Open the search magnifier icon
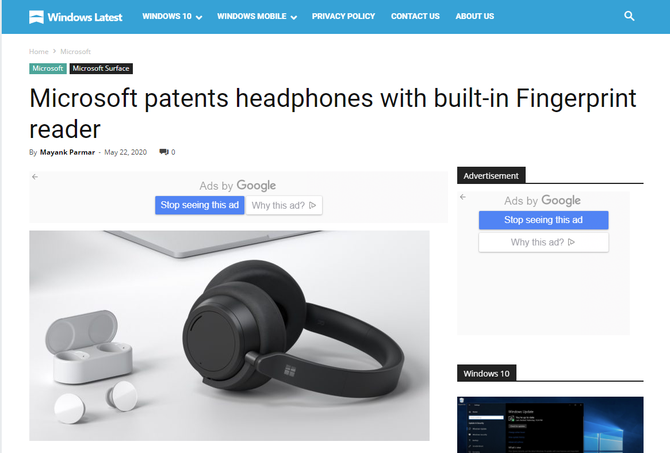 tap(629, 16)
